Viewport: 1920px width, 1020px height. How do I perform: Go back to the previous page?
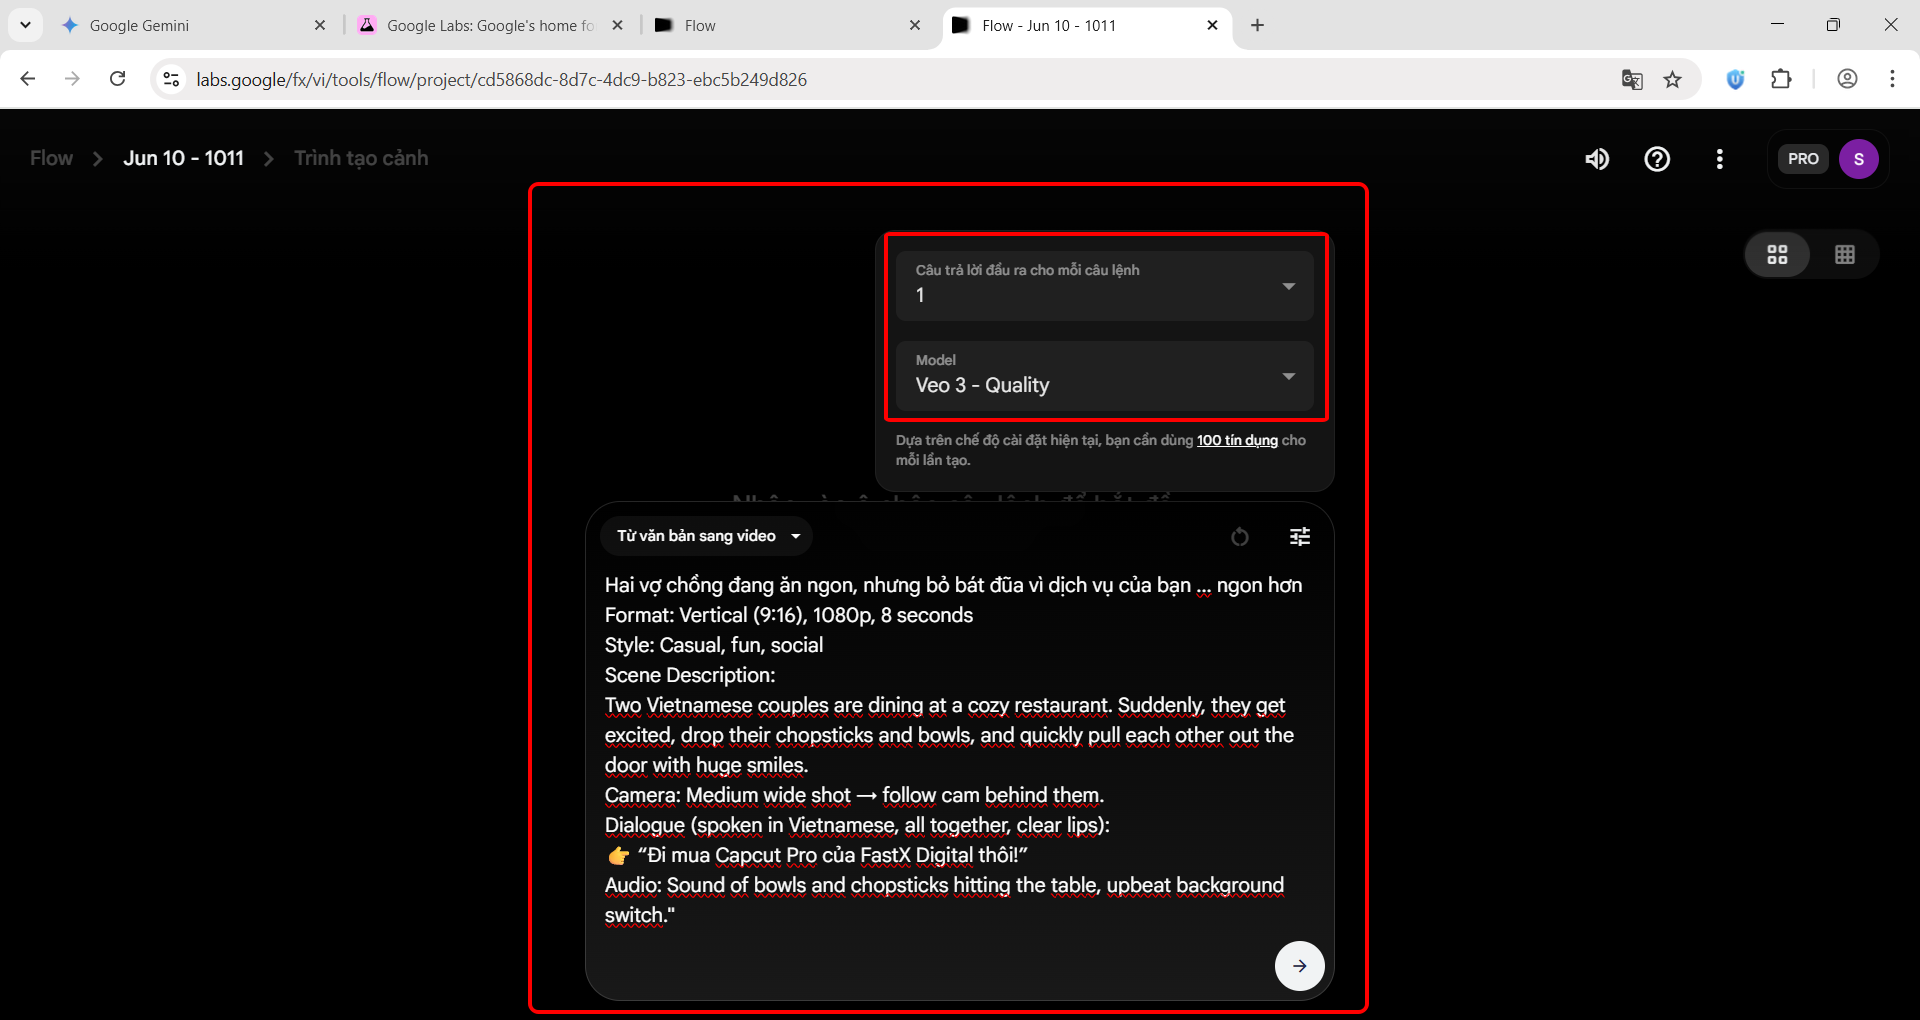click(28, 79)
